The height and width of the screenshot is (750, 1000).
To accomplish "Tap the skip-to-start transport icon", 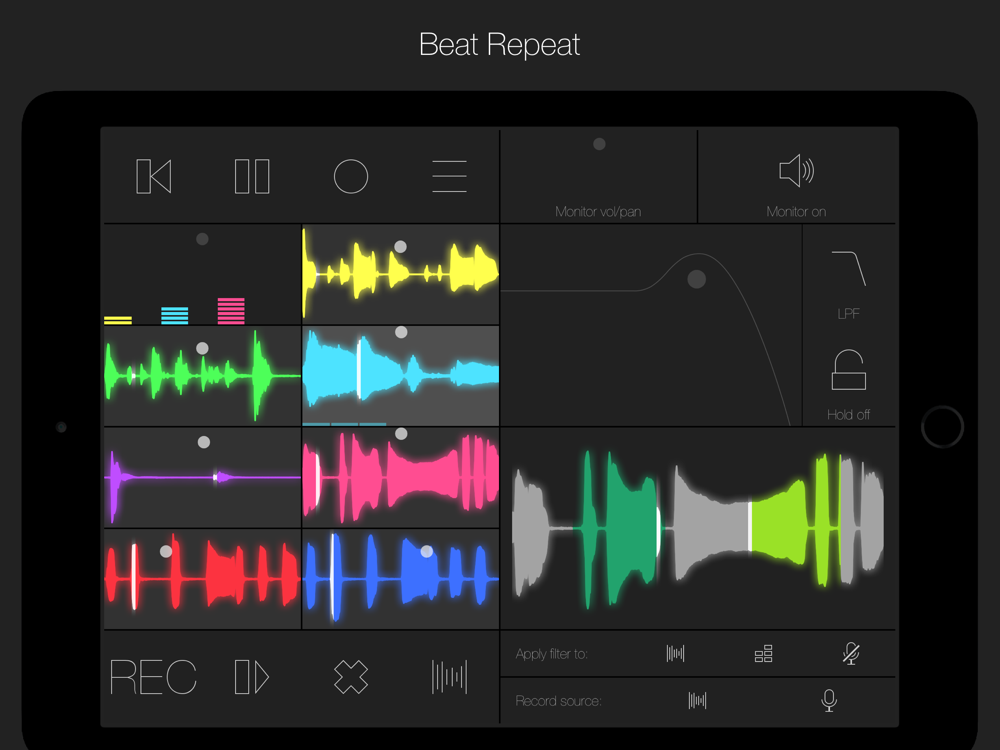I will (x=154, y=176).
